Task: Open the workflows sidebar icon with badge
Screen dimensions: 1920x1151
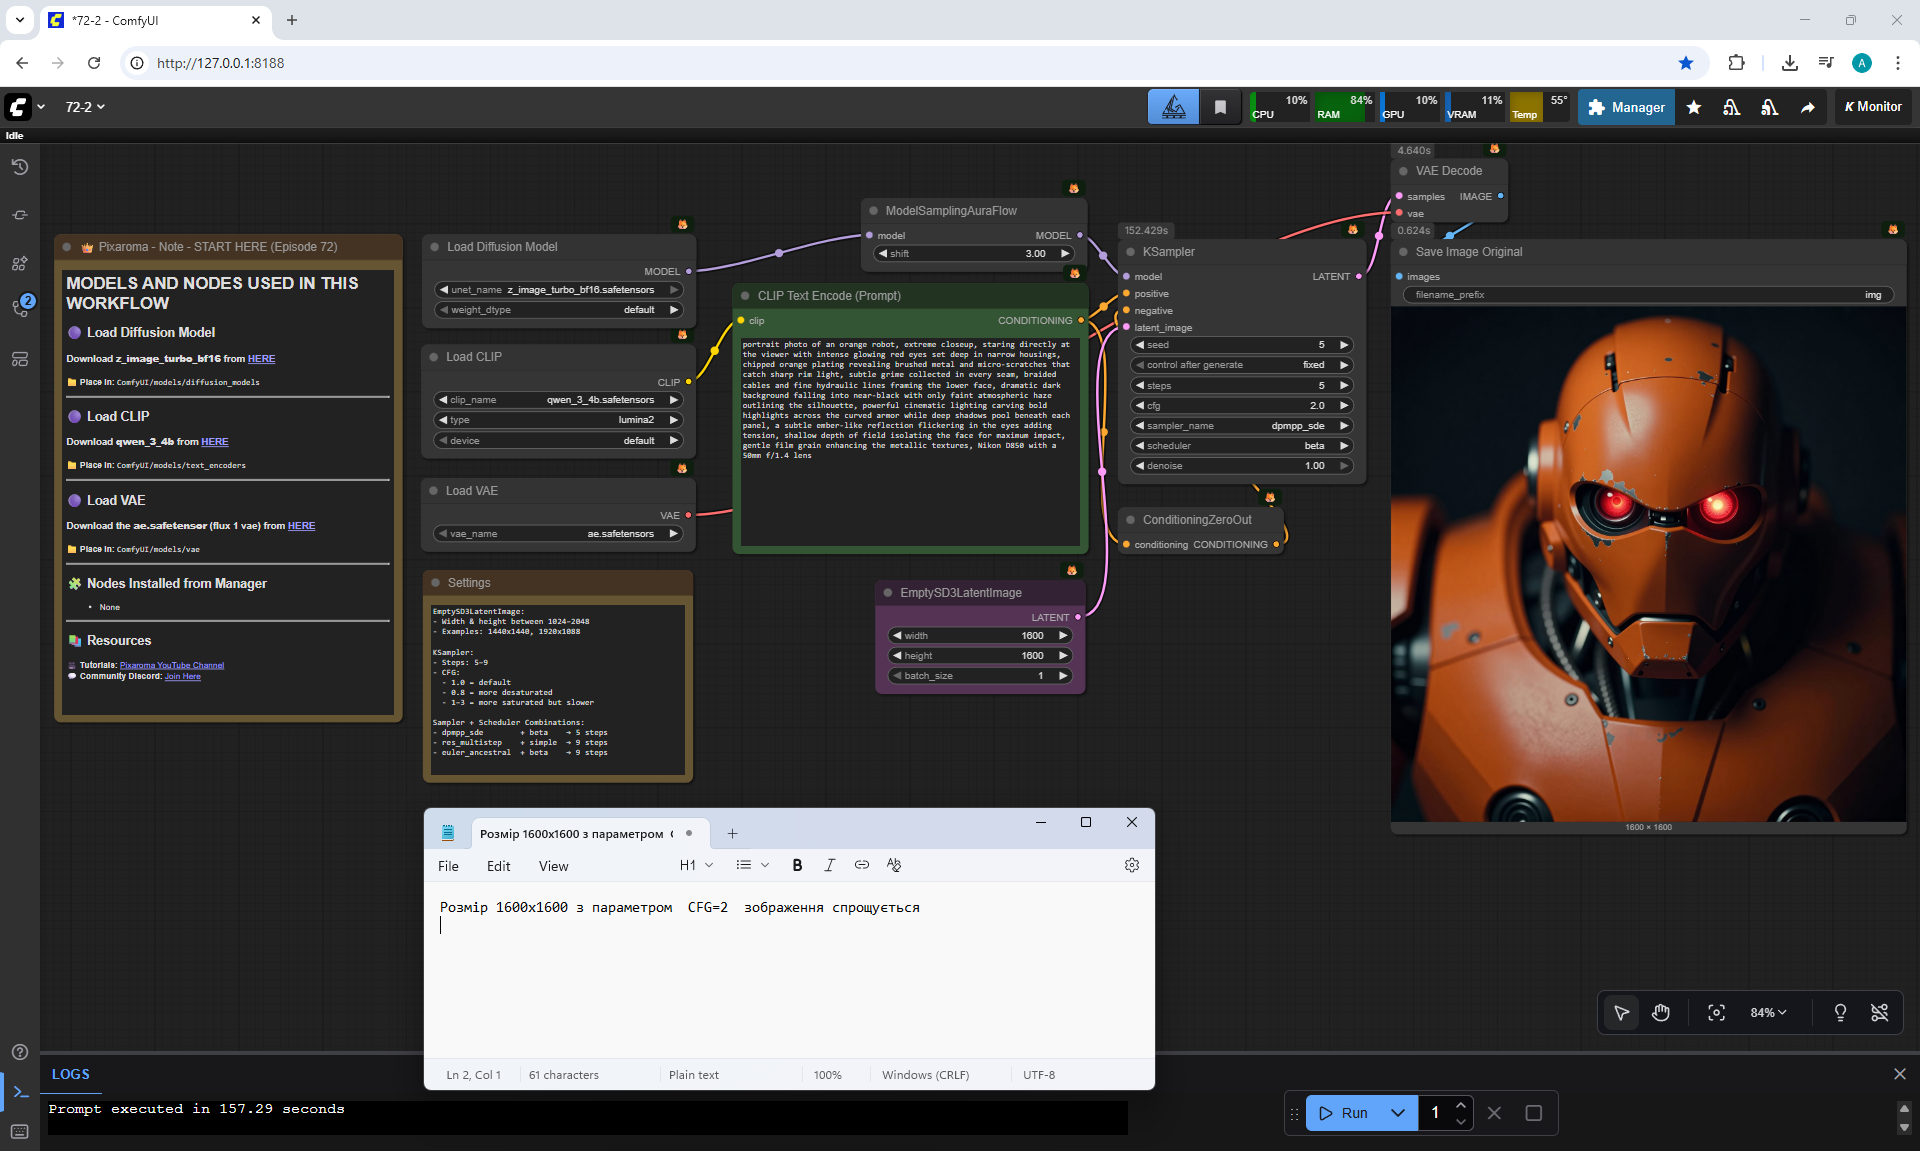Action: coord(20,307)
